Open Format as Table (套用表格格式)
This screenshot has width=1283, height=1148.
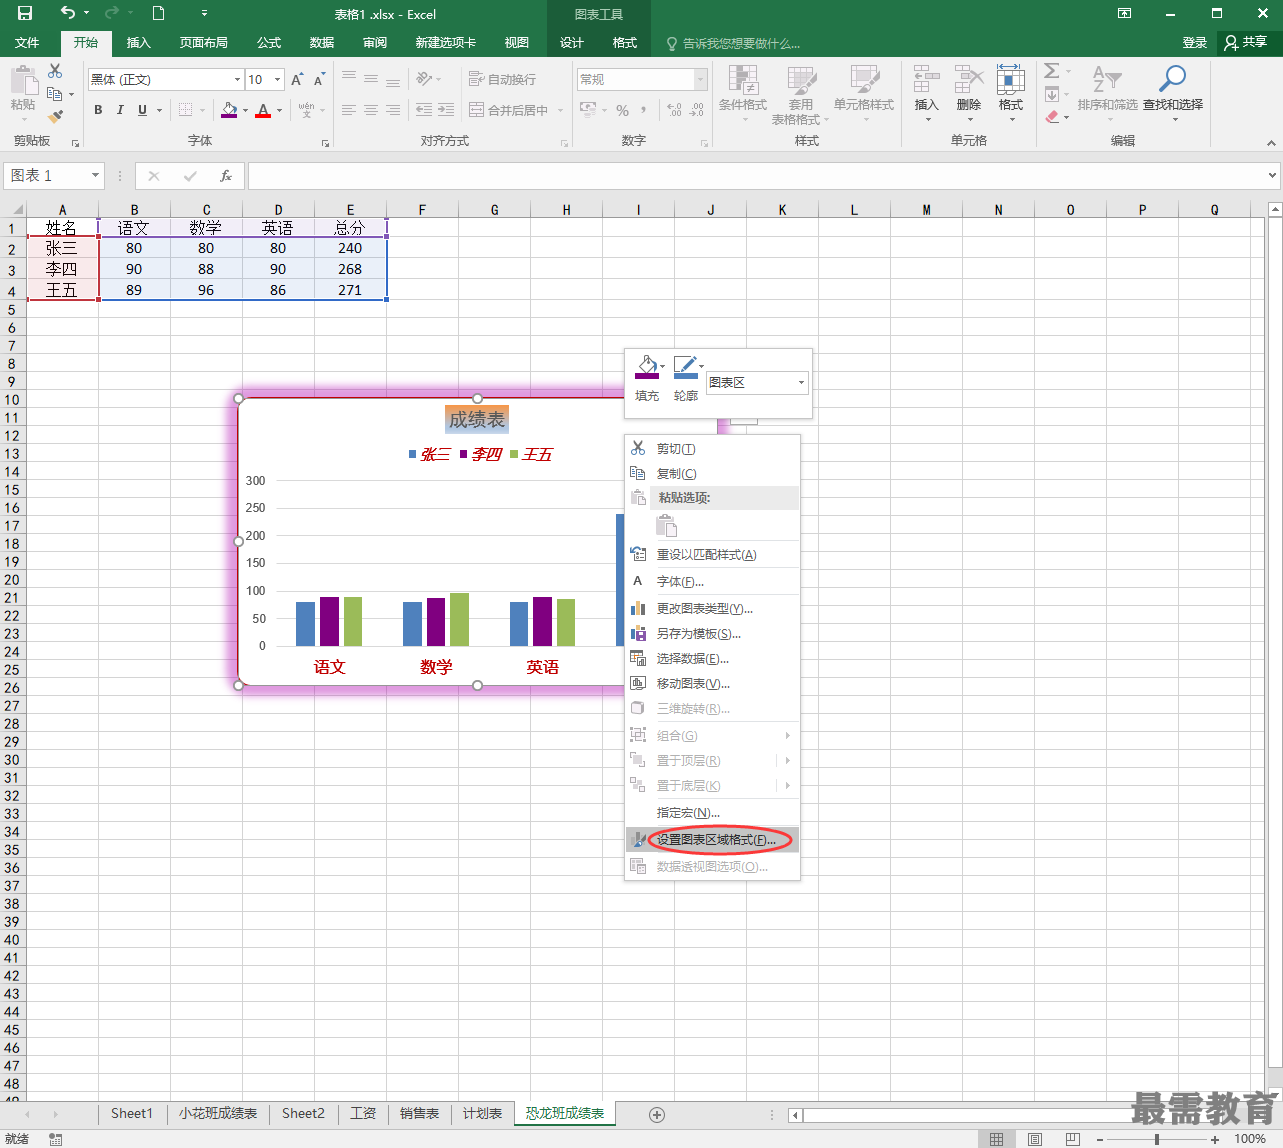(x=800, y=95)
